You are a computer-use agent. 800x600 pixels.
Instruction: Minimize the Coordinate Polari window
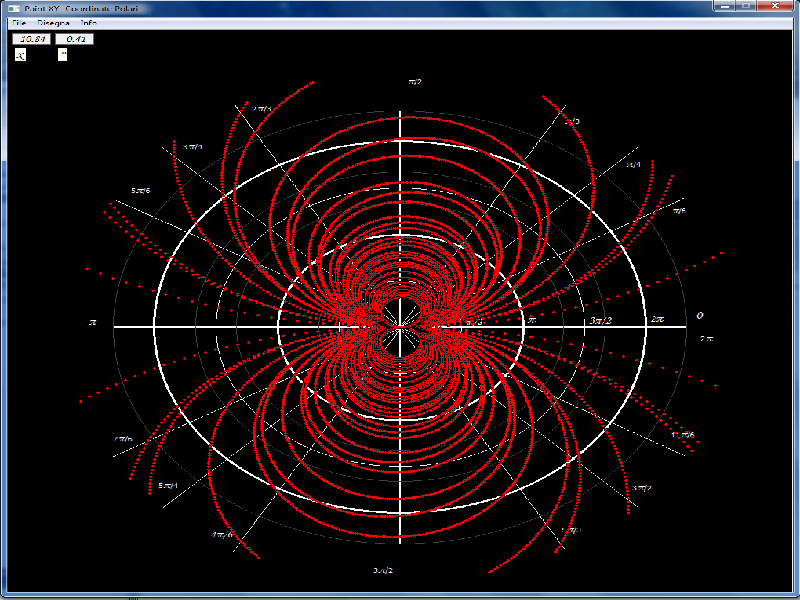[724, 6]
